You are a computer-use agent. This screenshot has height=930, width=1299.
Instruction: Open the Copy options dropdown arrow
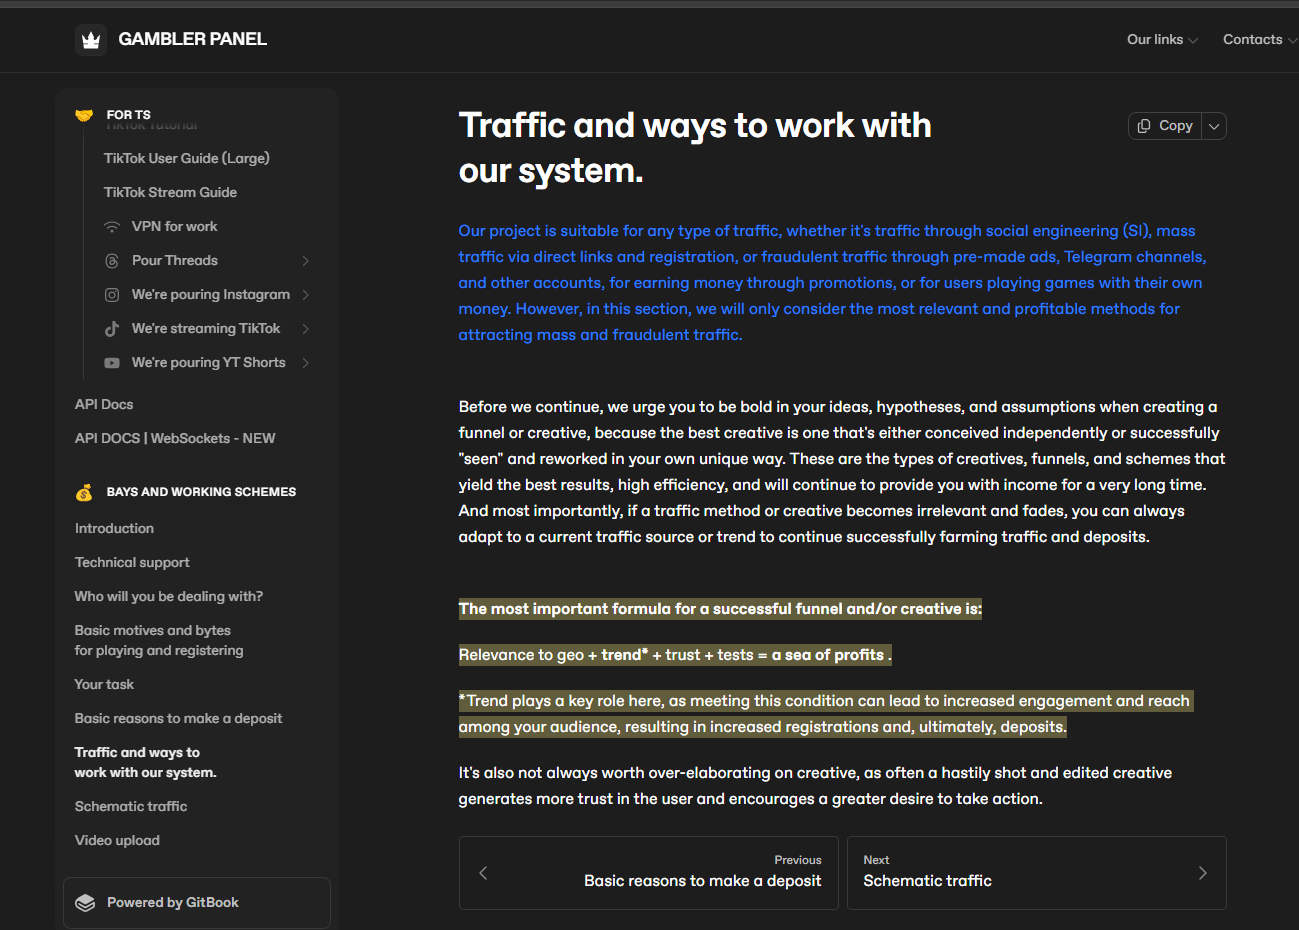1214,126
